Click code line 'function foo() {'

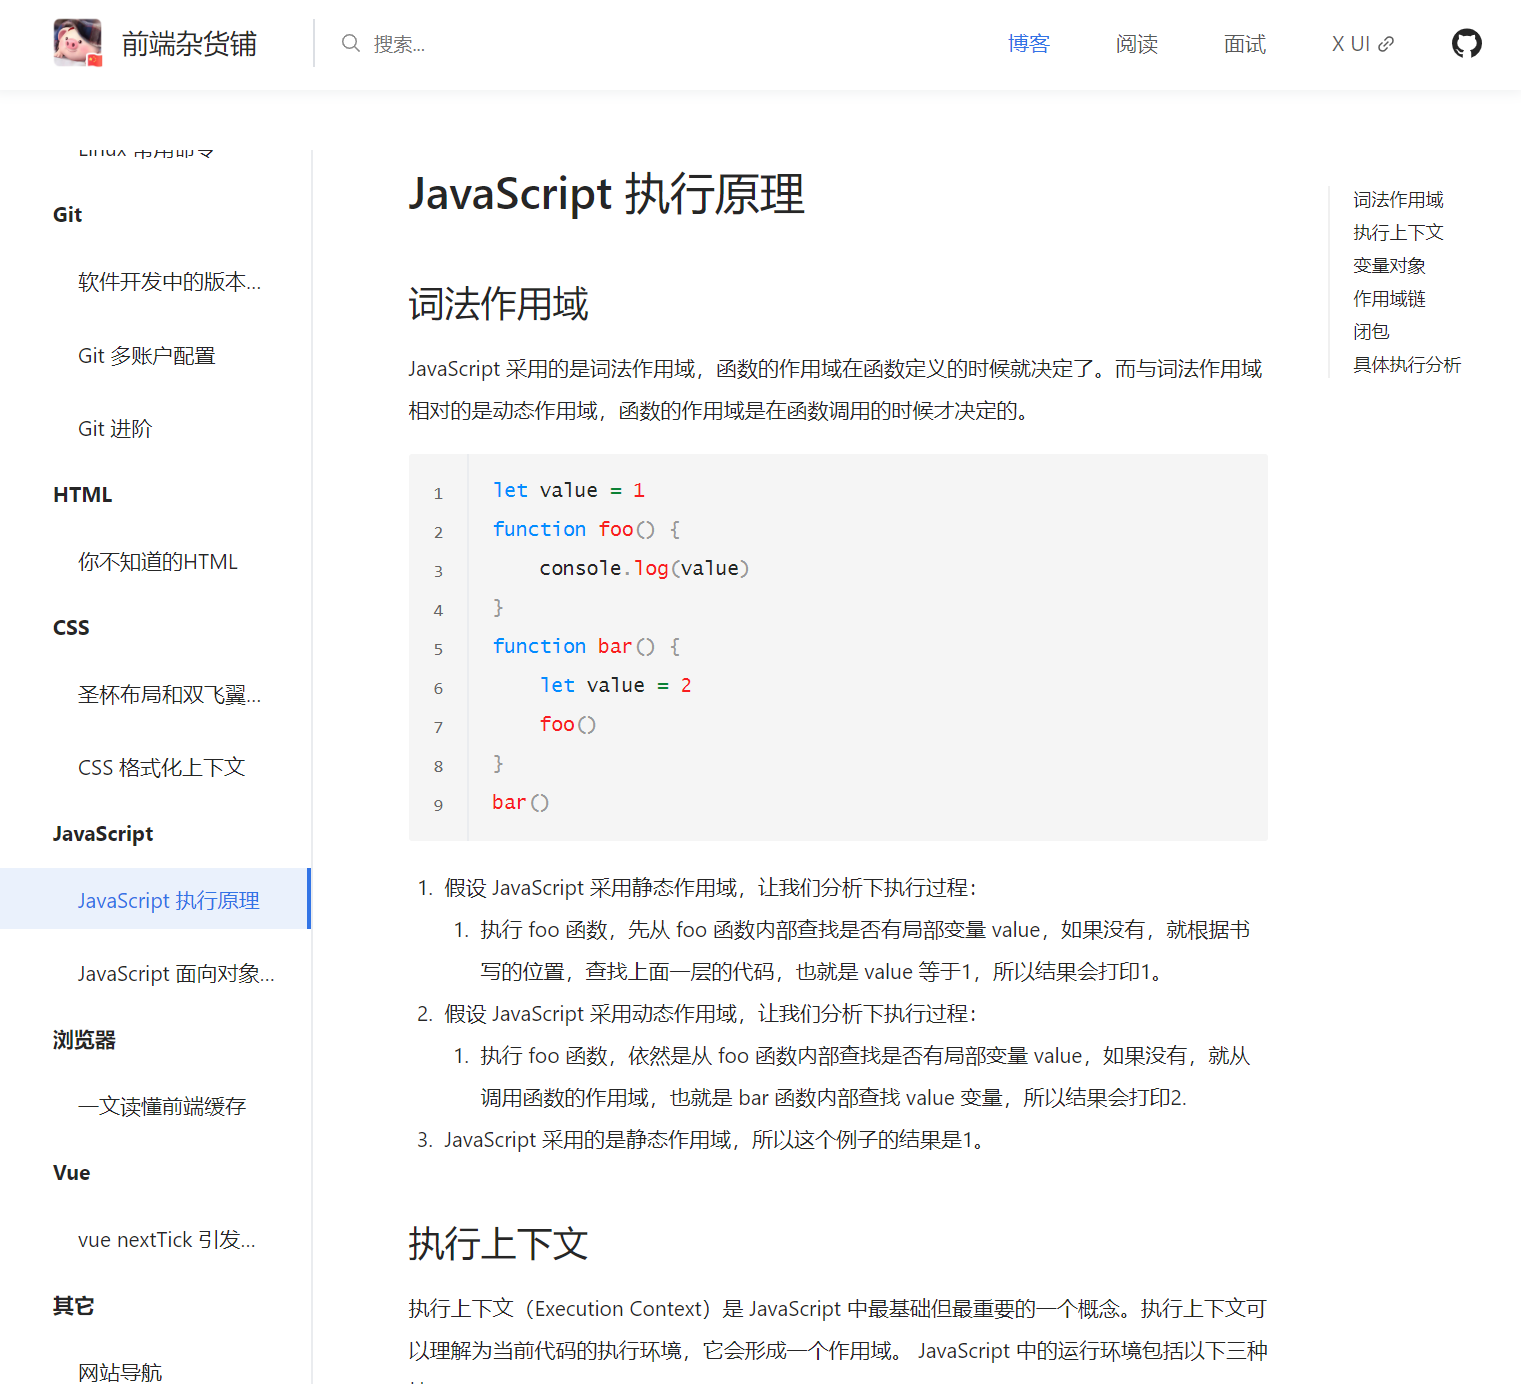[x=586, y=529]
